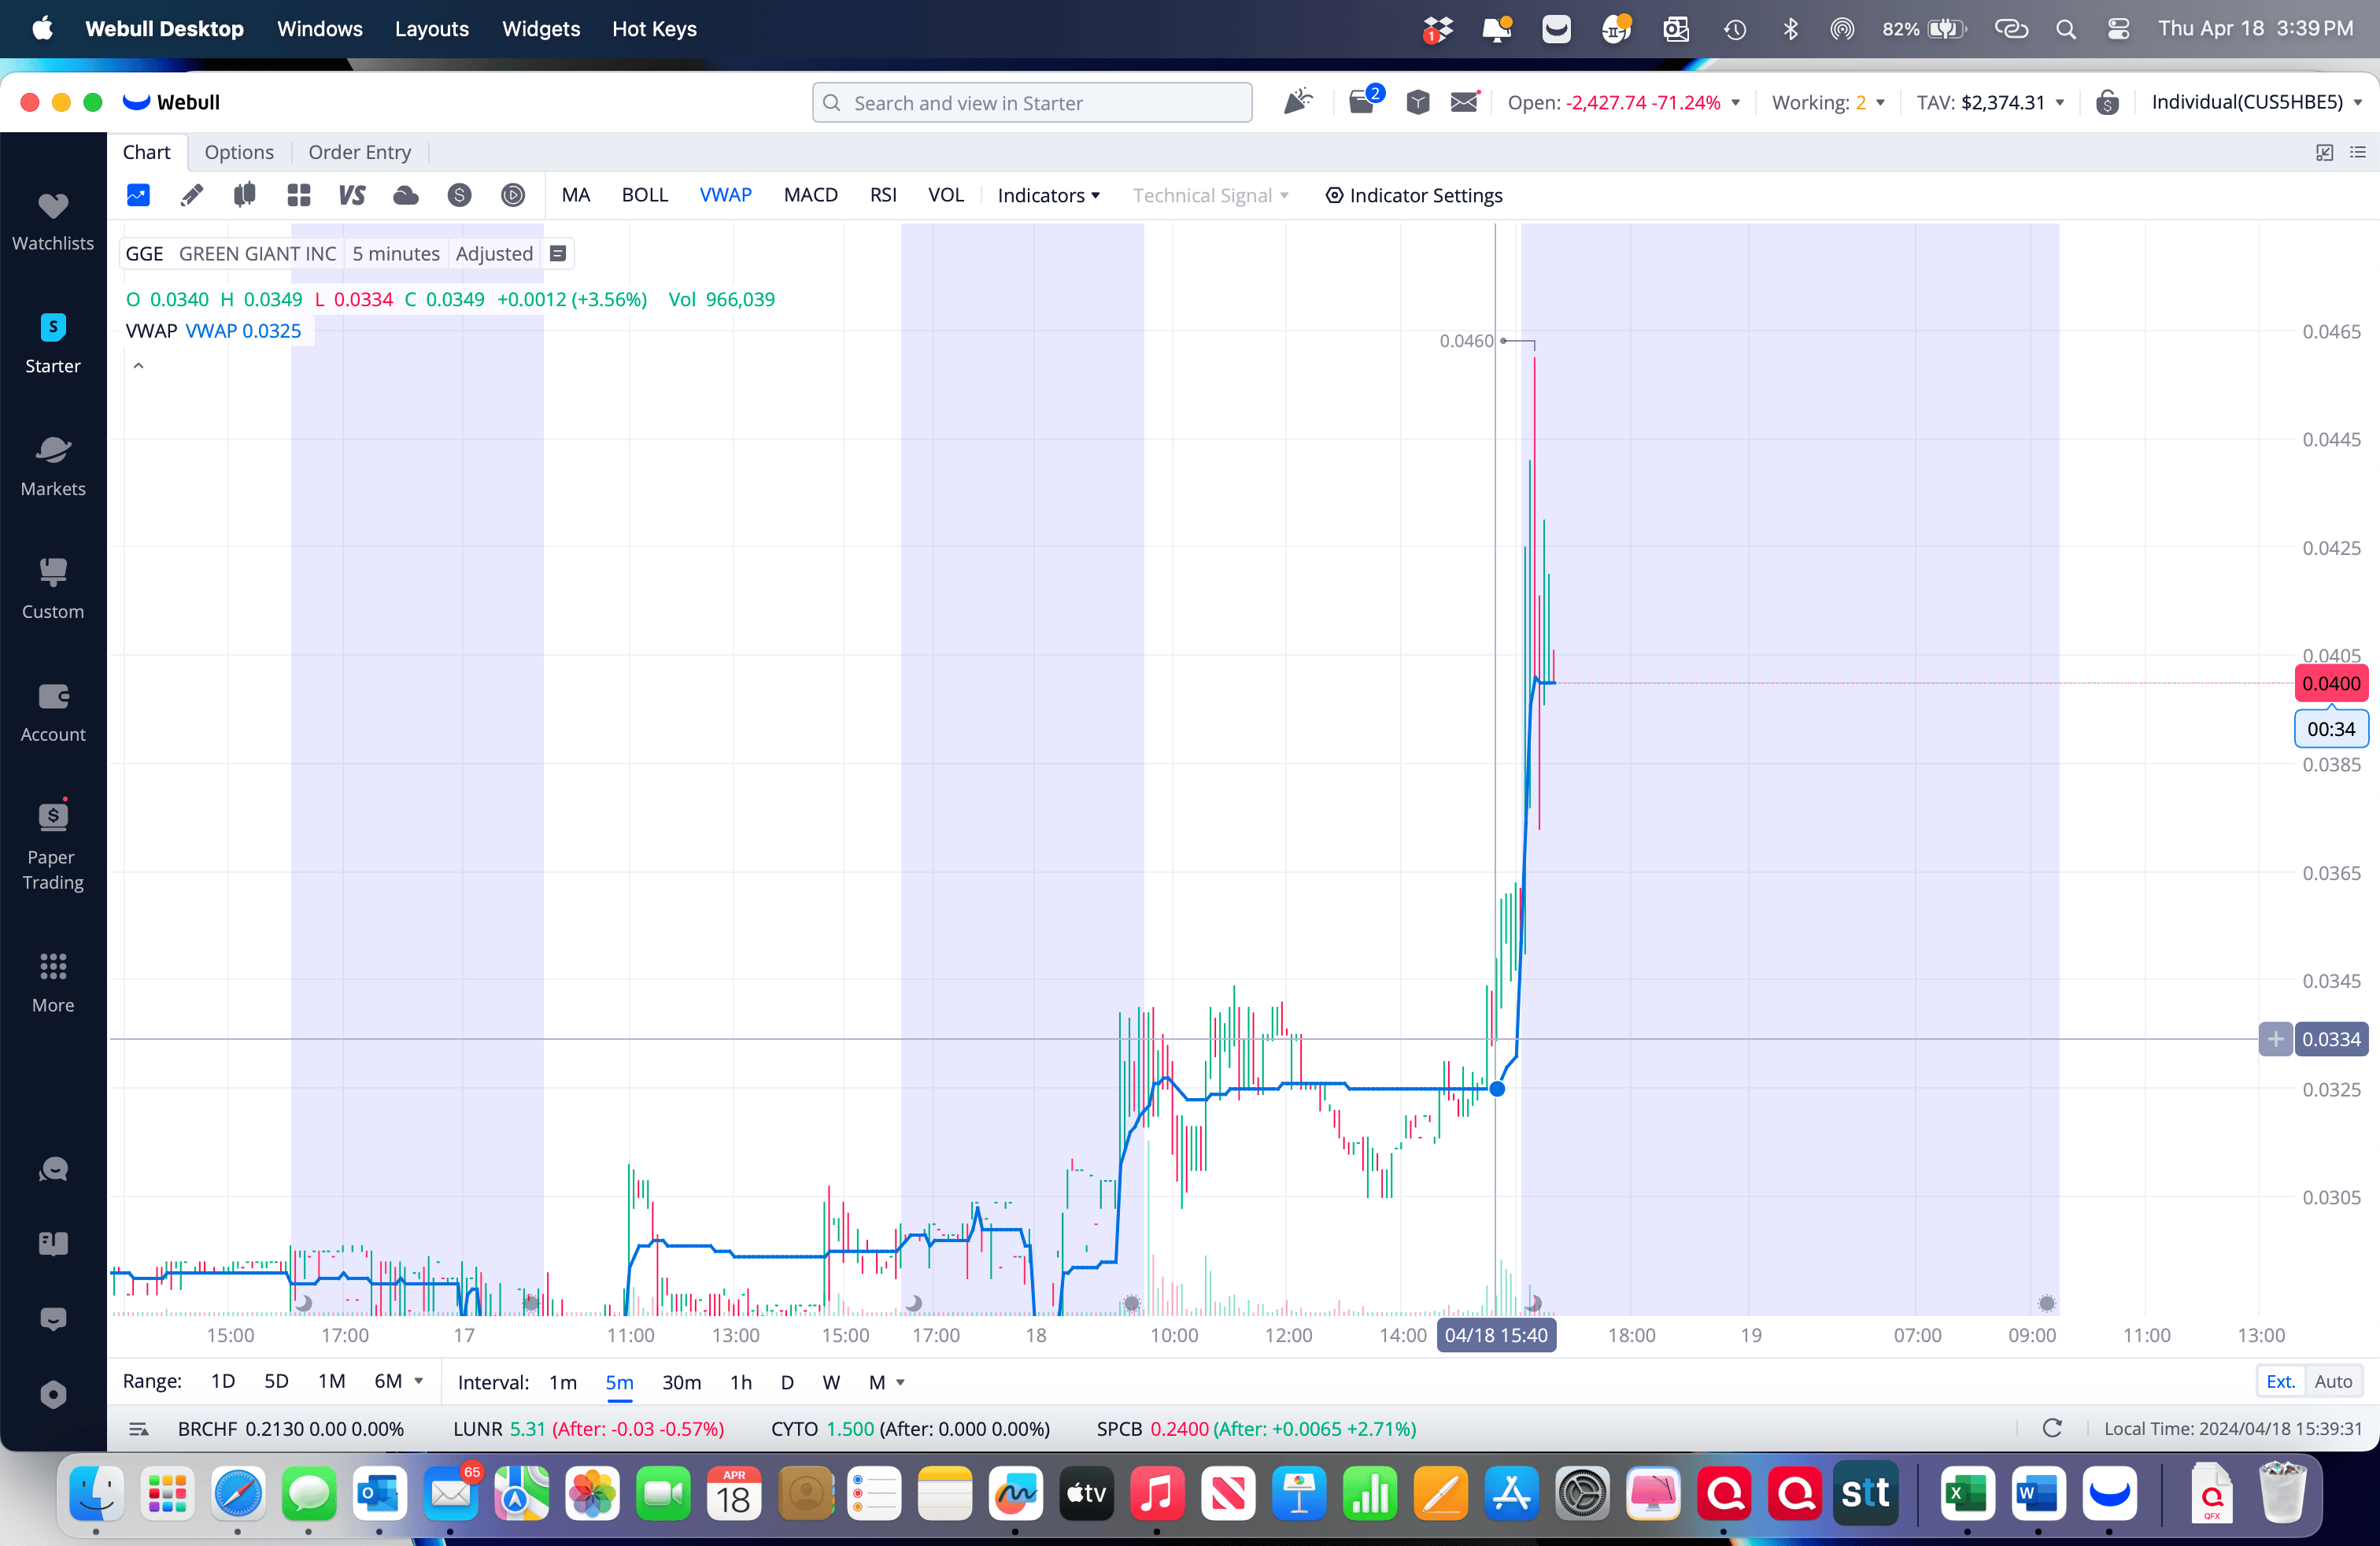Open the Individual account selector dropdown
This screenshot has height=1546, width=2380.
pyautogui.click(x=2256, y=102)
